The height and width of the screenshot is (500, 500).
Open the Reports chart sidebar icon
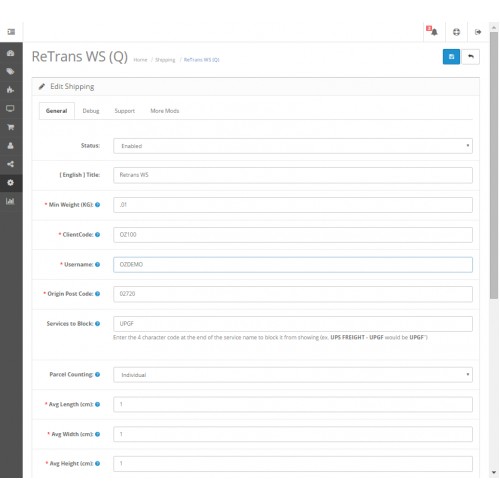pos(11,201)
